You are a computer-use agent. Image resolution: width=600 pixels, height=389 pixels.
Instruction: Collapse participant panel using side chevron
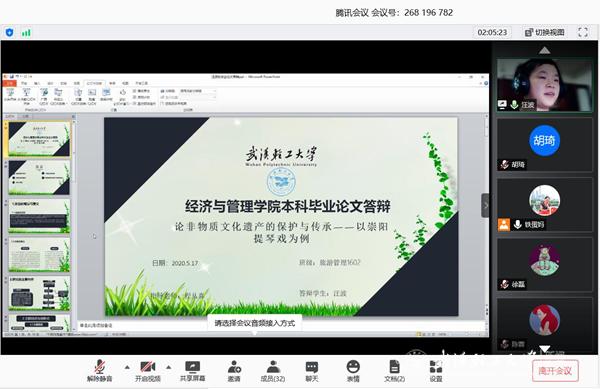pos(485,205)
